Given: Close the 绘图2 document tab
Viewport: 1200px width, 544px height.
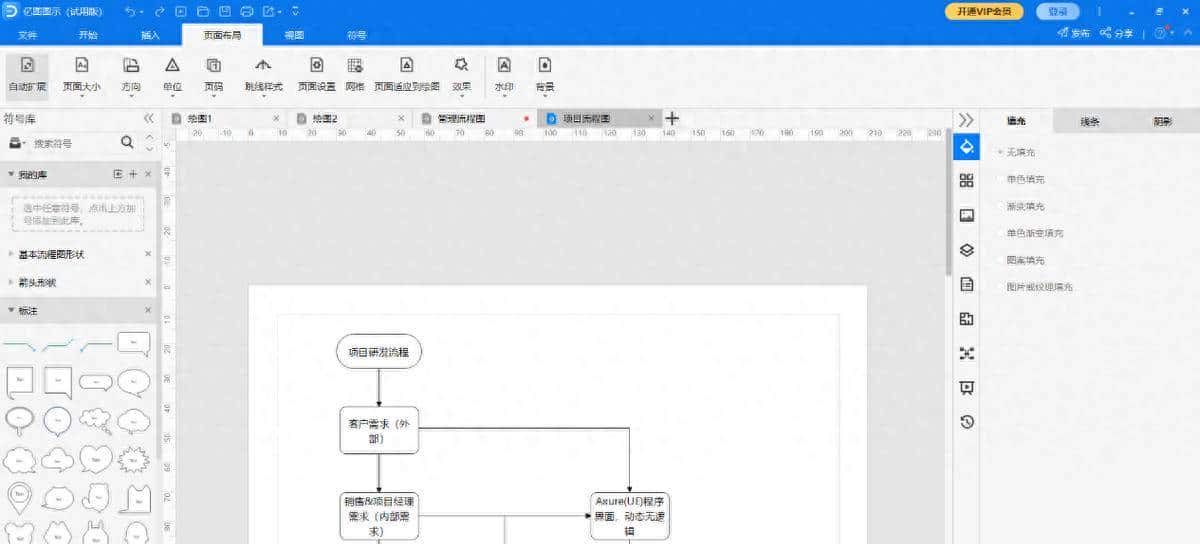Looking at the screenshot, I should click(401, 118).
